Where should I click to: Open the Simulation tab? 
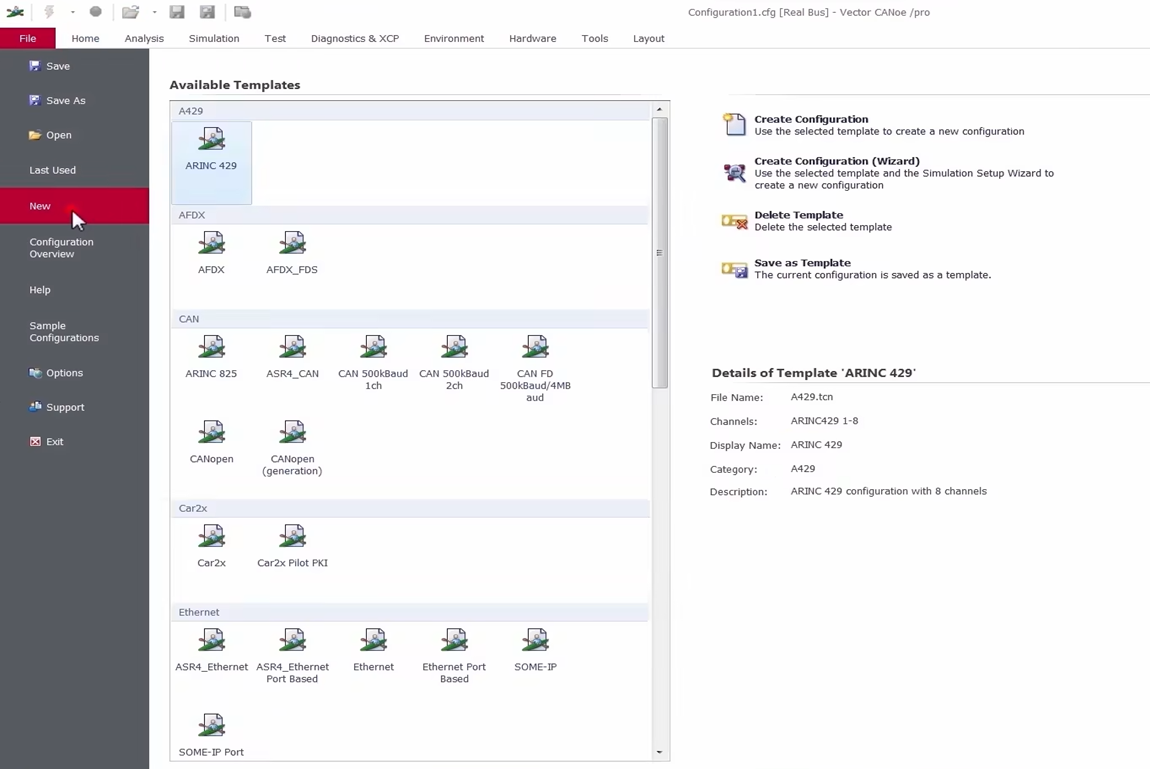pyautogui.click(x=213, y=38)
